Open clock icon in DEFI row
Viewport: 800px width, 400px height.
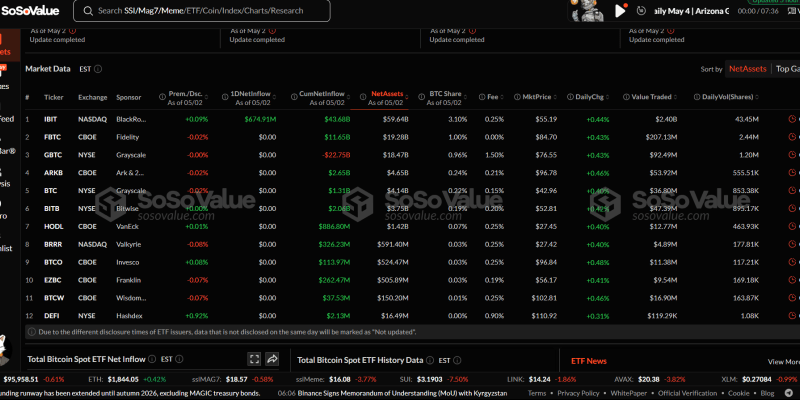[792, 315]
